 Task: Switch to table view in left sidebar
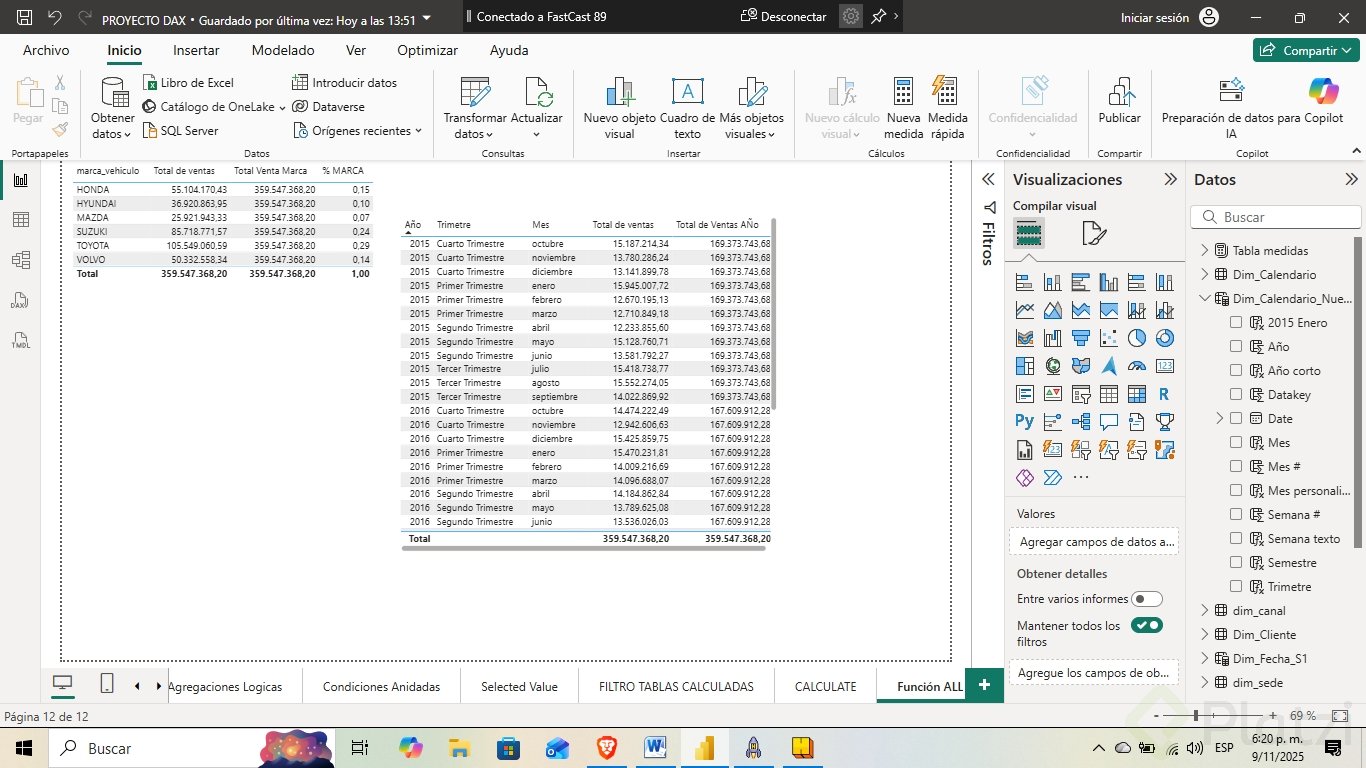coord(21,220)
